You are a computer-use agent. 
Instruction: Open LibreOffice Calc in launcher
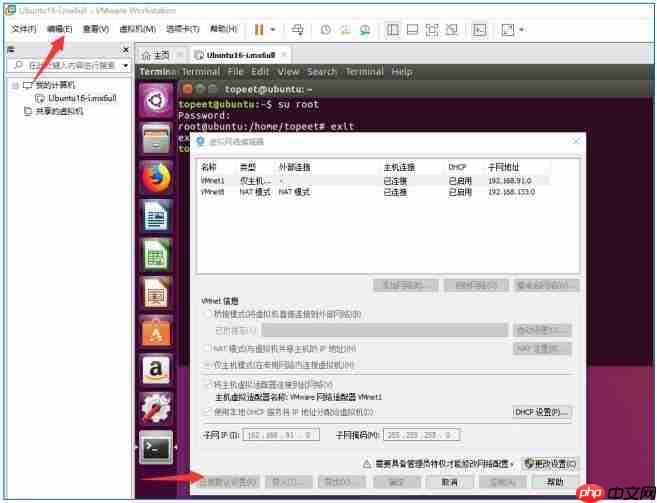(x=156, y=254)
